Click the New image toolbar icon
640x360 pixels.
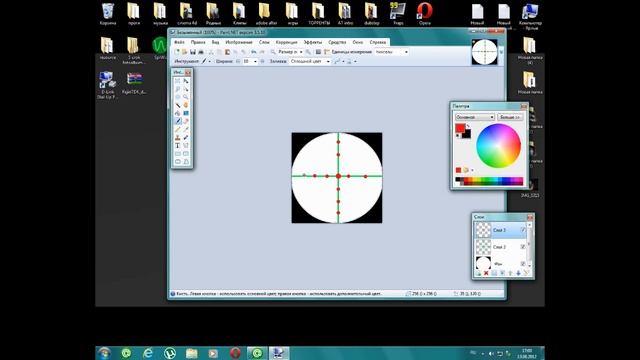(177, 52)
